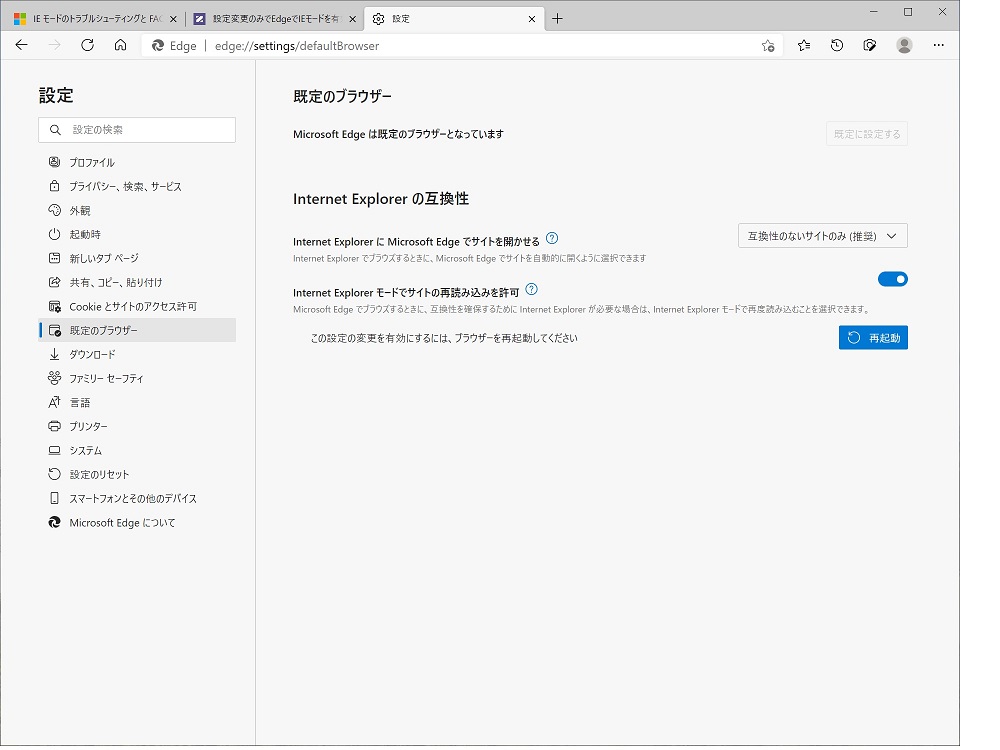The width and height of the screenshot is (1000, 750).
Task: Open the user profile avatar icon
Action: [904, 45]
